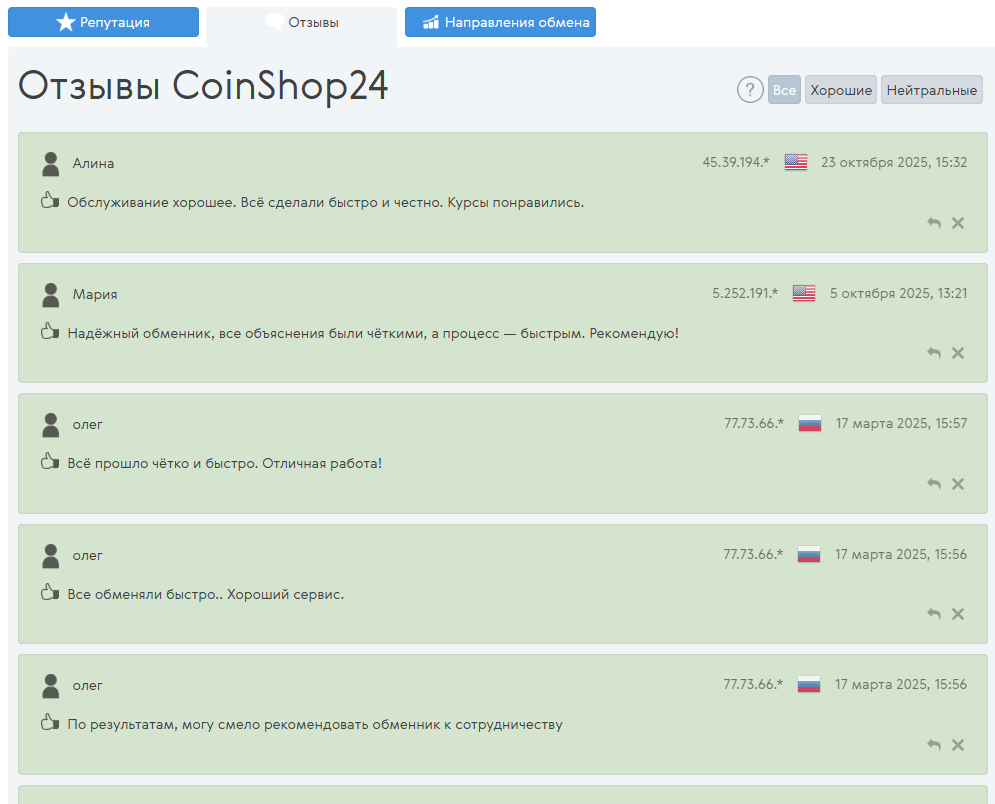Click the Russian flag on олег's 15:57 review
The width and height of the screenshot is (995, 804).
(809, 423)
